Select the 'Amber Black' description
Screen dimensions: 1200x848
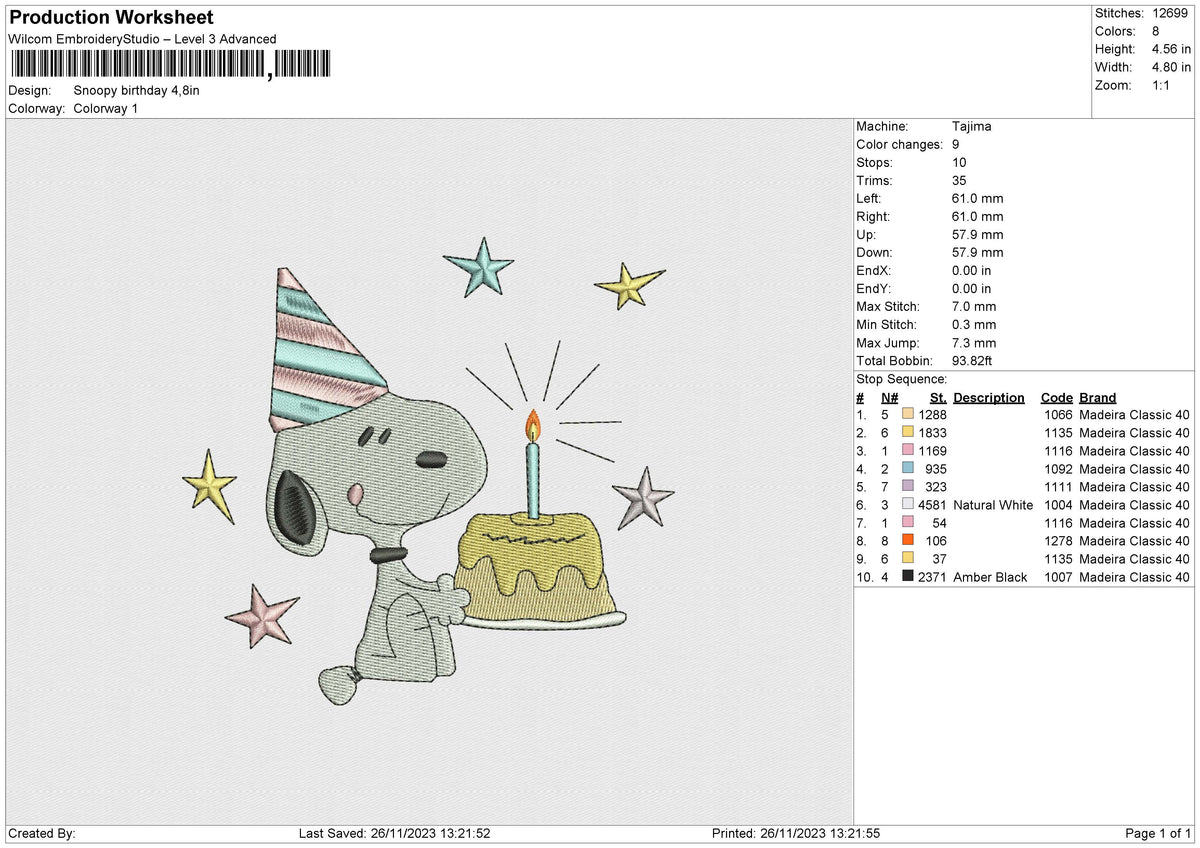click(990, 577)
